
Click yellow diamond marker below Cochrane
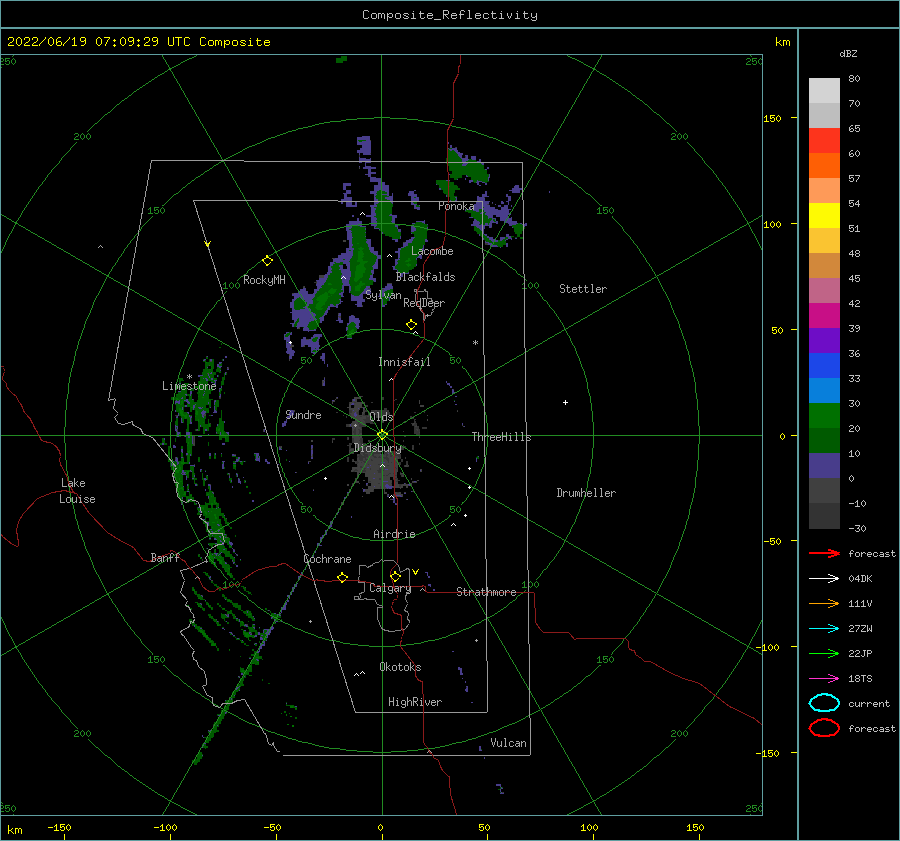pos(342,578)
